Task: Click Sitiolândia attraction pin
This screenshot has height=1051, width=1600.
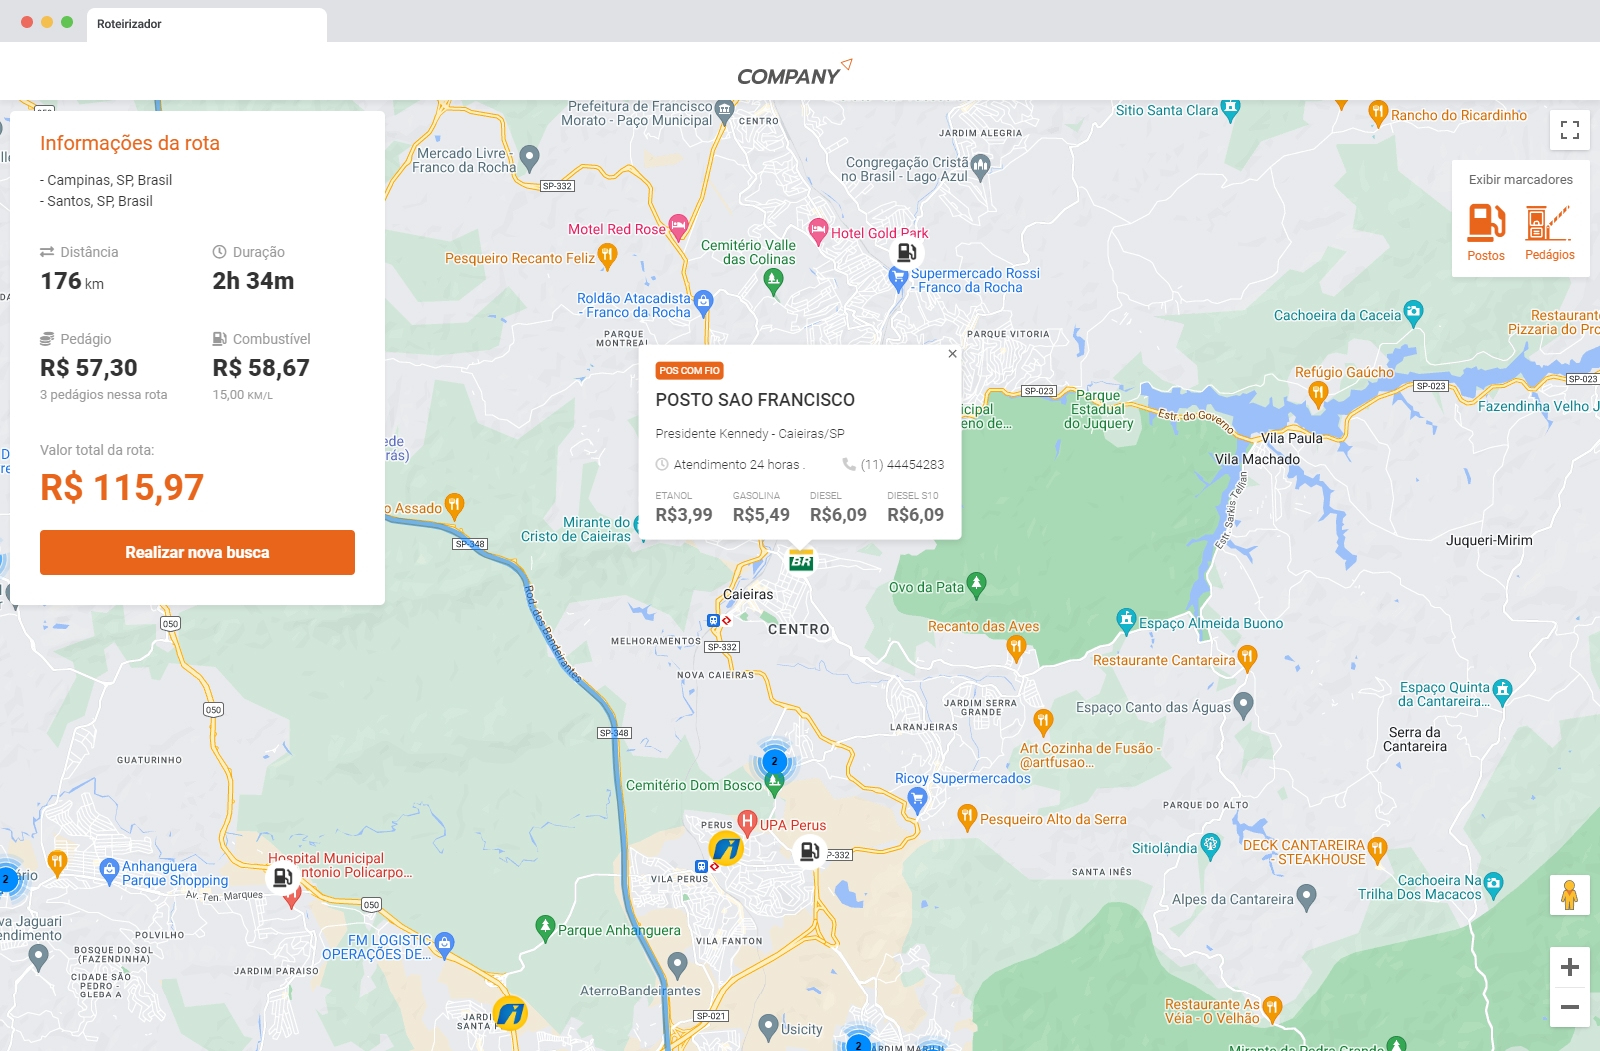Action: (1210, 846)
